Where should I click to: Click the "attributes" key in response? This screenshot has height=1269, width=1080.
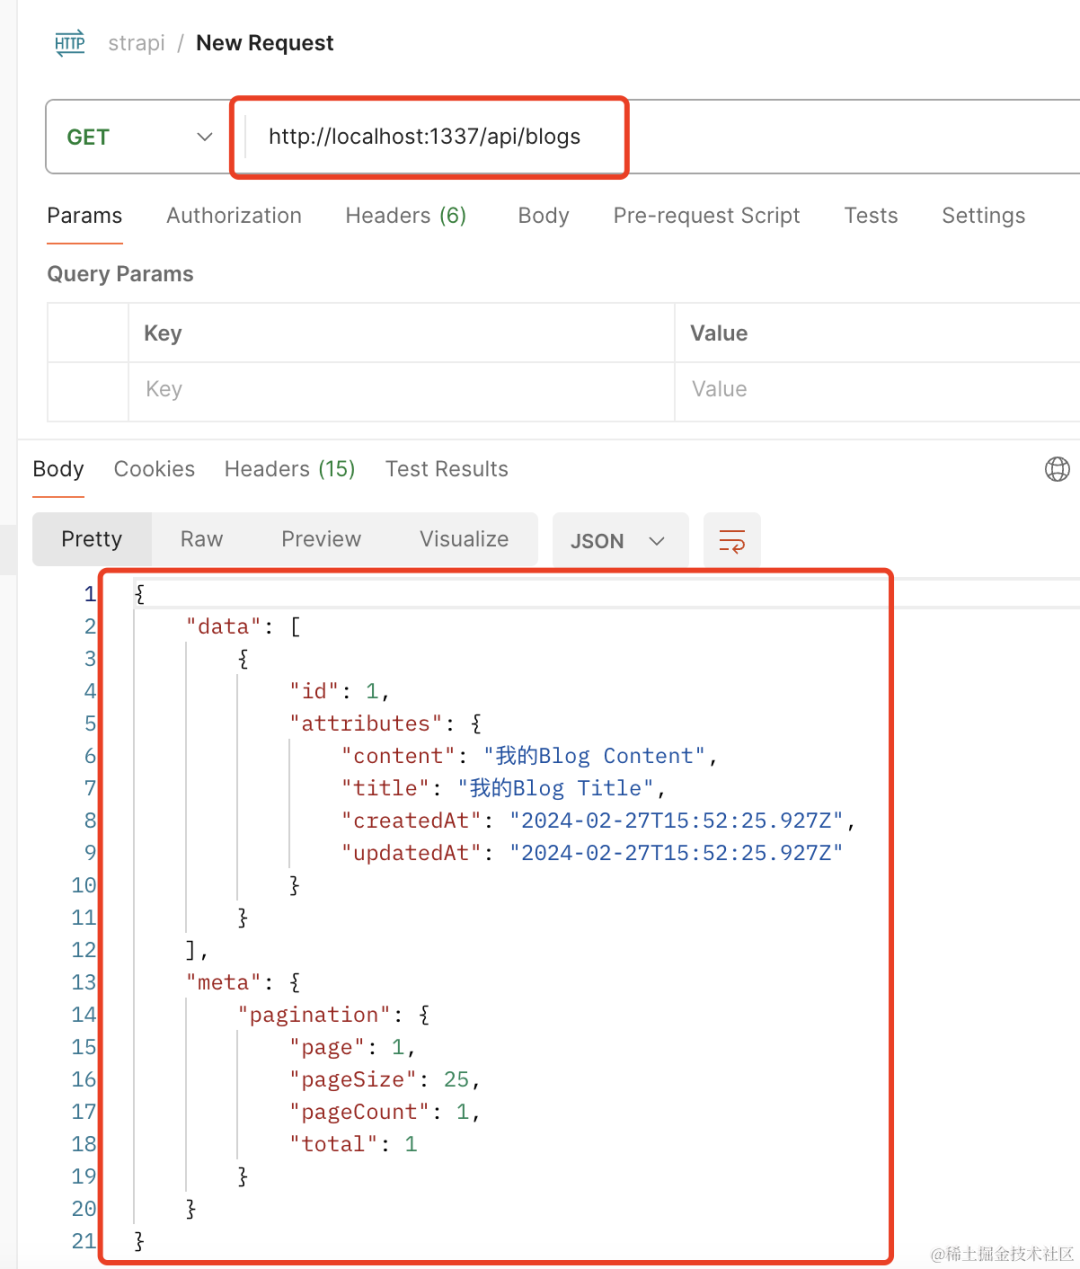point(366,724)
